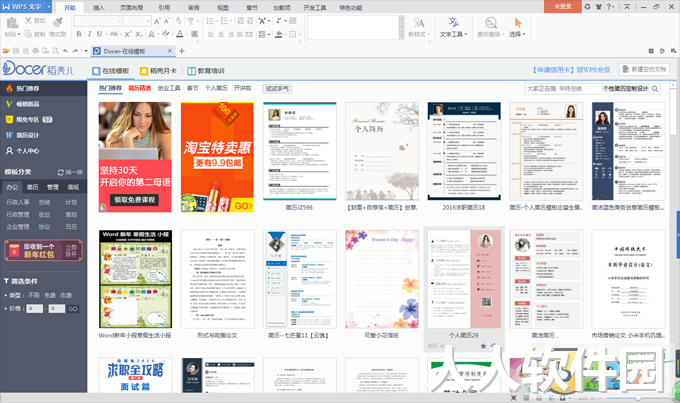Toggle Bold formatting
Image resolution: width=680 pixels, height=403 pixels.
click(78, 34)
